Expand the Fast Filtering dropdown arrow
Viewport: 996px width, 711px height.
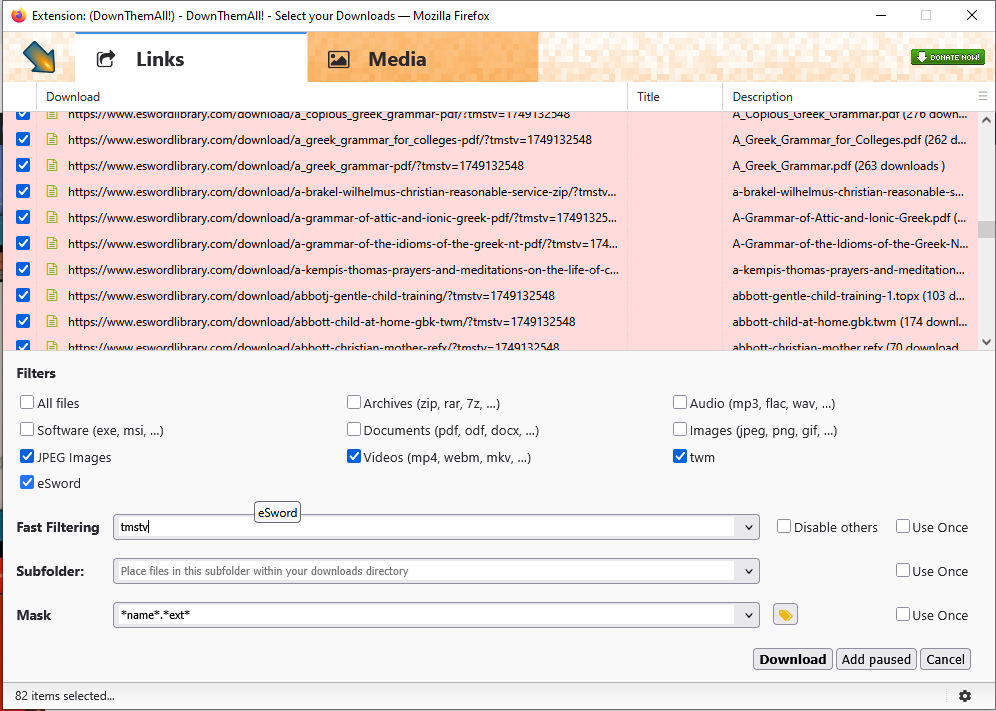(x=748, y=527)
